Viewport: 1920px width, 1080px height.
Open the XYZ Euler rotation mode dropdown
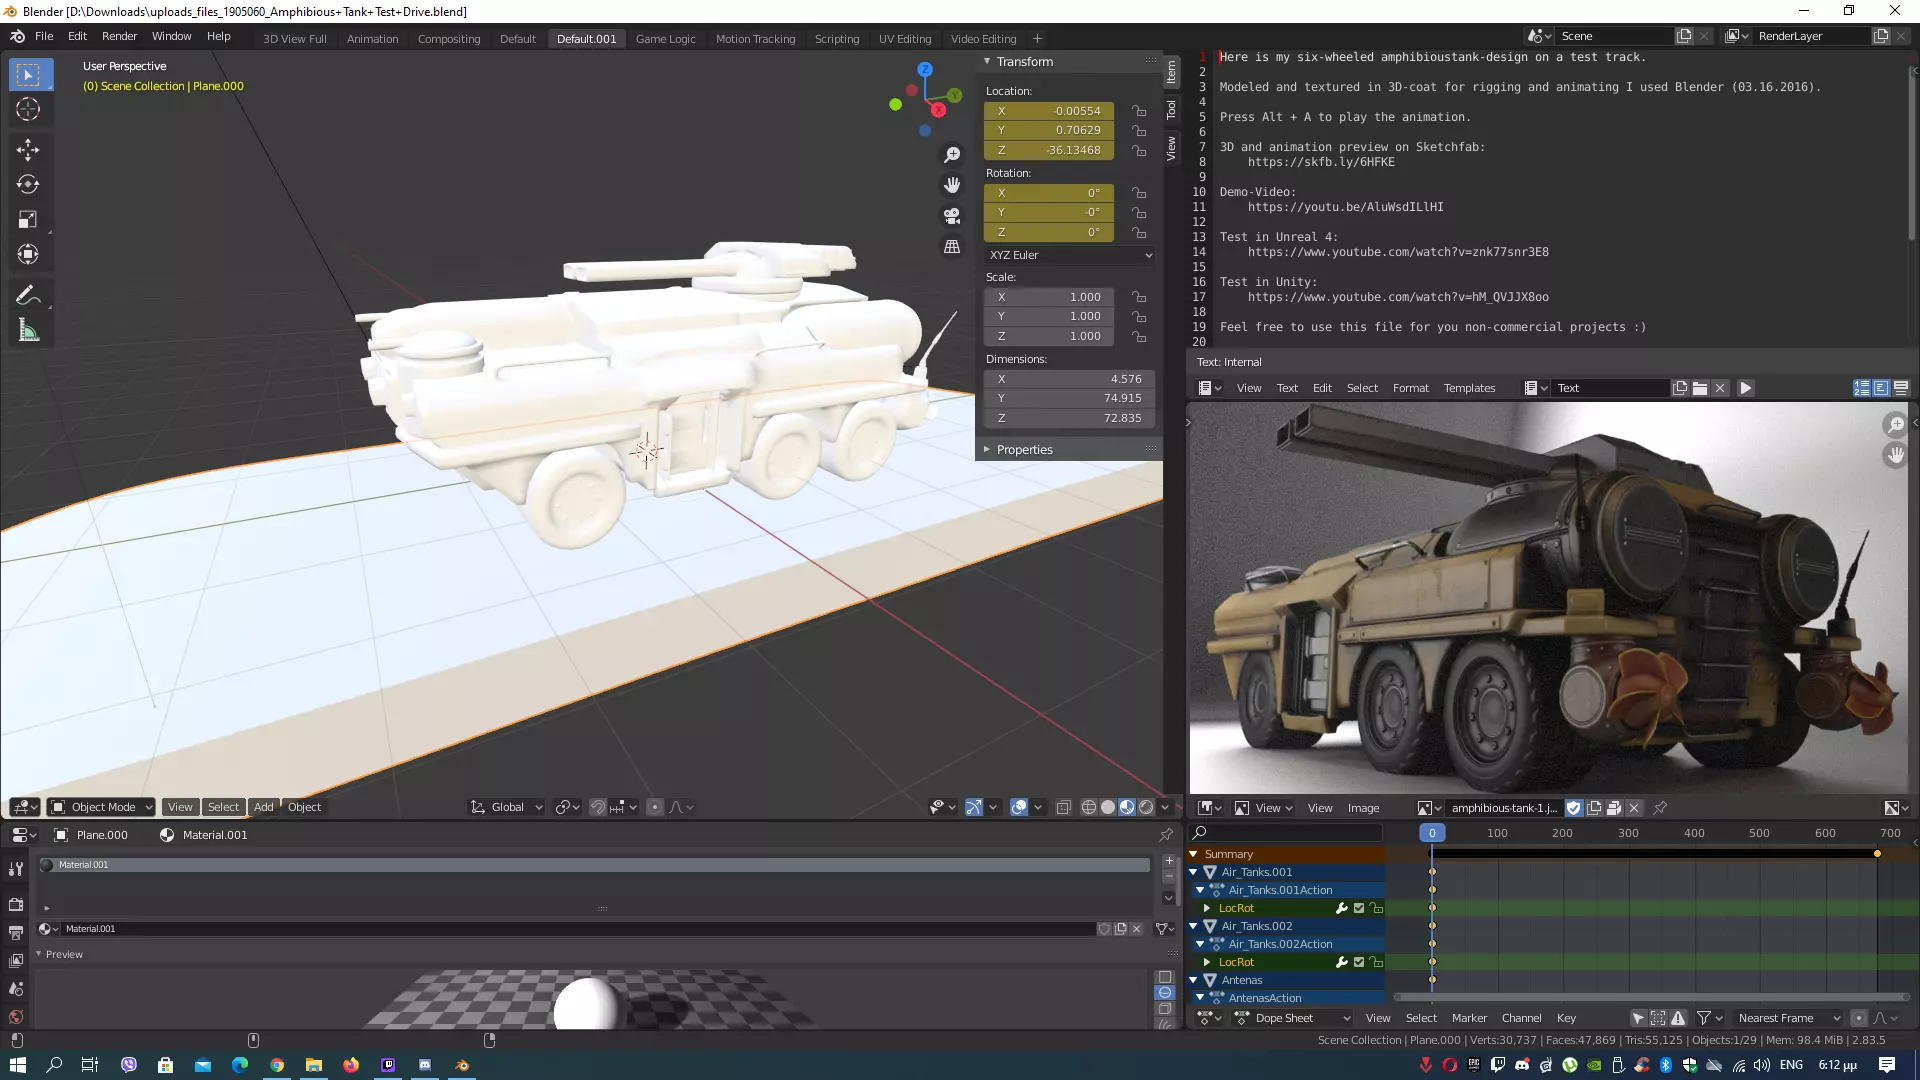(x=1069, y=255)
